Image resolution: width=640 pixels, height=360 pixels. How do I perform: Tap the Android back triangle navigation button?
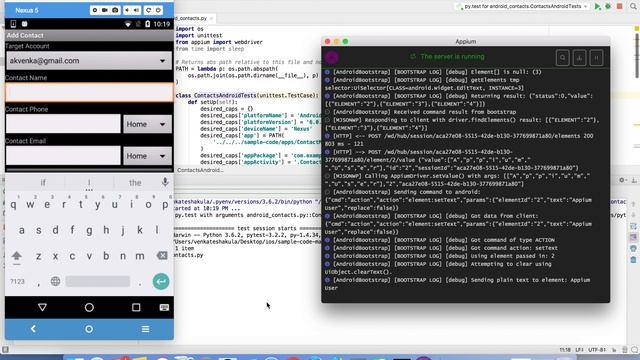pos(42,307)
